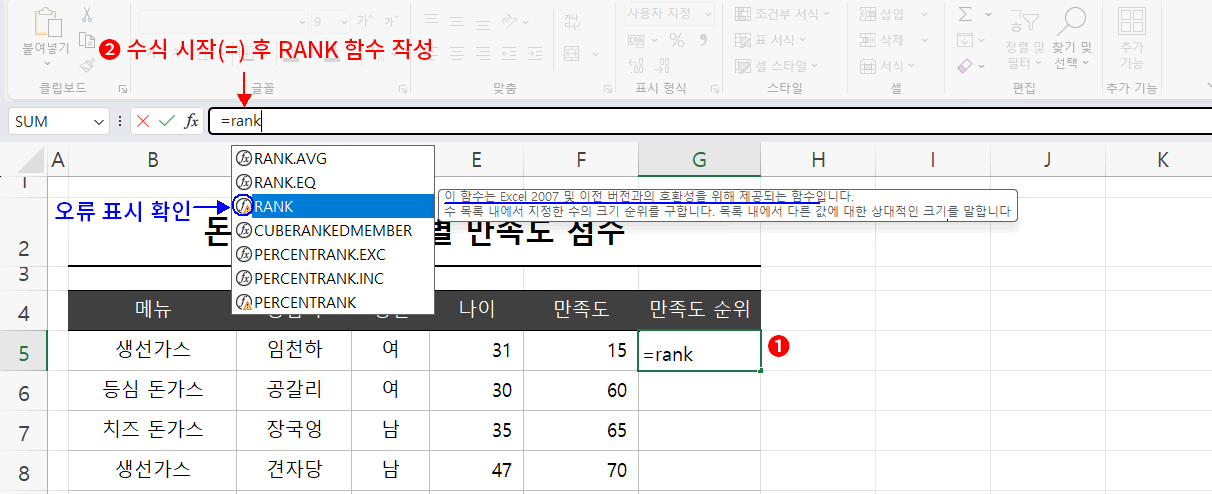This screenshot has width=1212, height=494.
Task: Click the Cancel (X) button in formula bar
Action: click(x=143, y=121)
